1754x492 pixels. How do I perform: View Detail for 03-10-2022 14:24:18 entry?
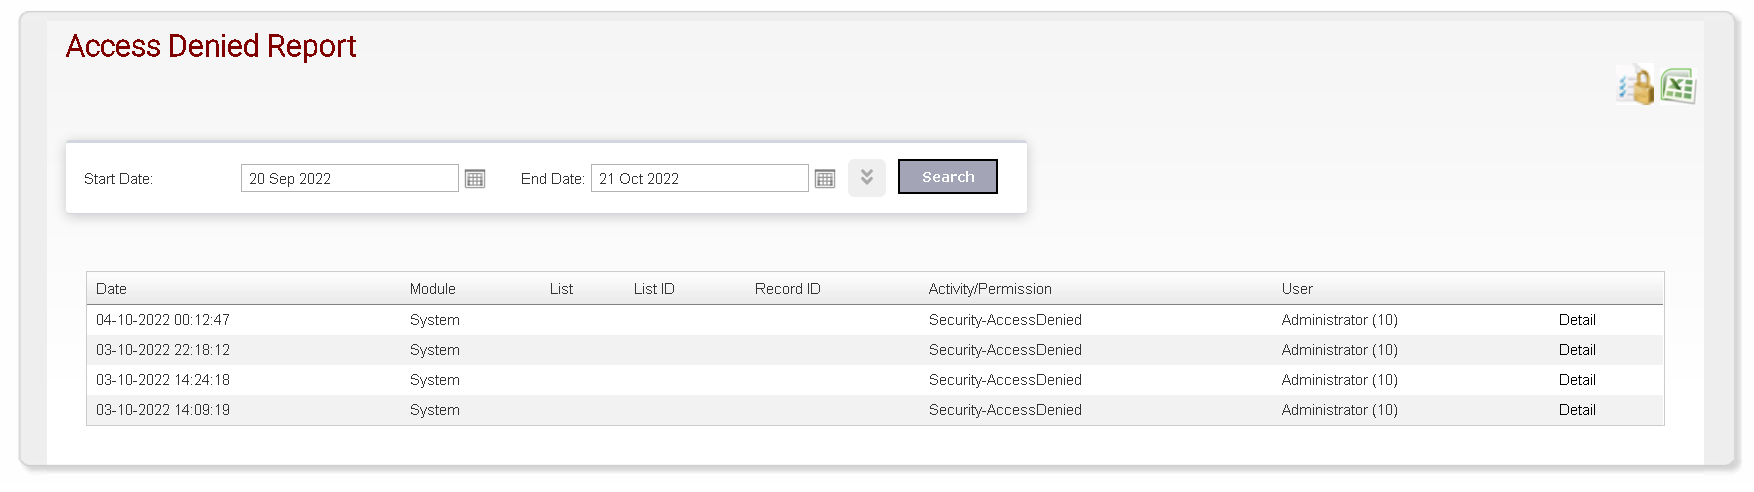(1577, 380)
